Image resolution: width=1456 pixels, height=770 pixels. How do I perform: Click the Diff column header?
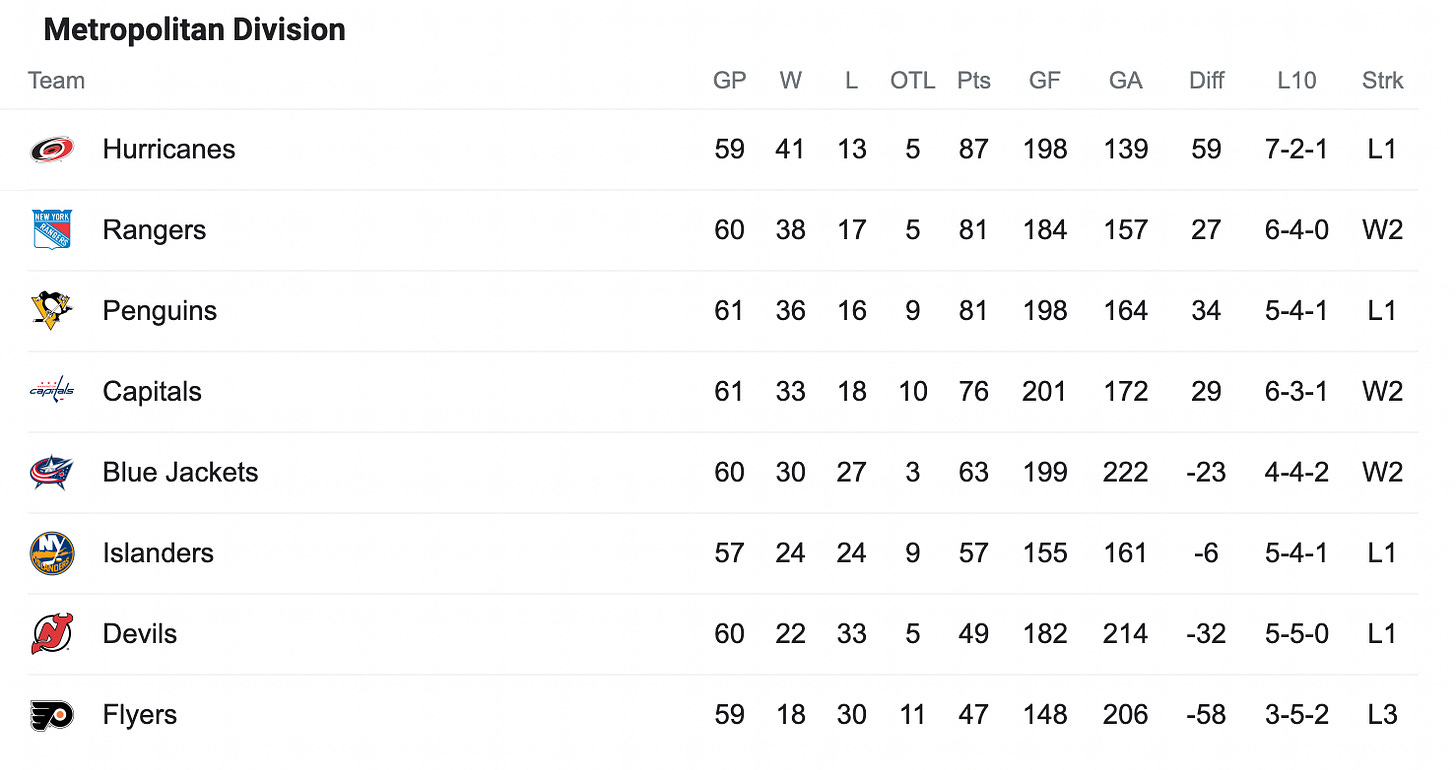1206,81
